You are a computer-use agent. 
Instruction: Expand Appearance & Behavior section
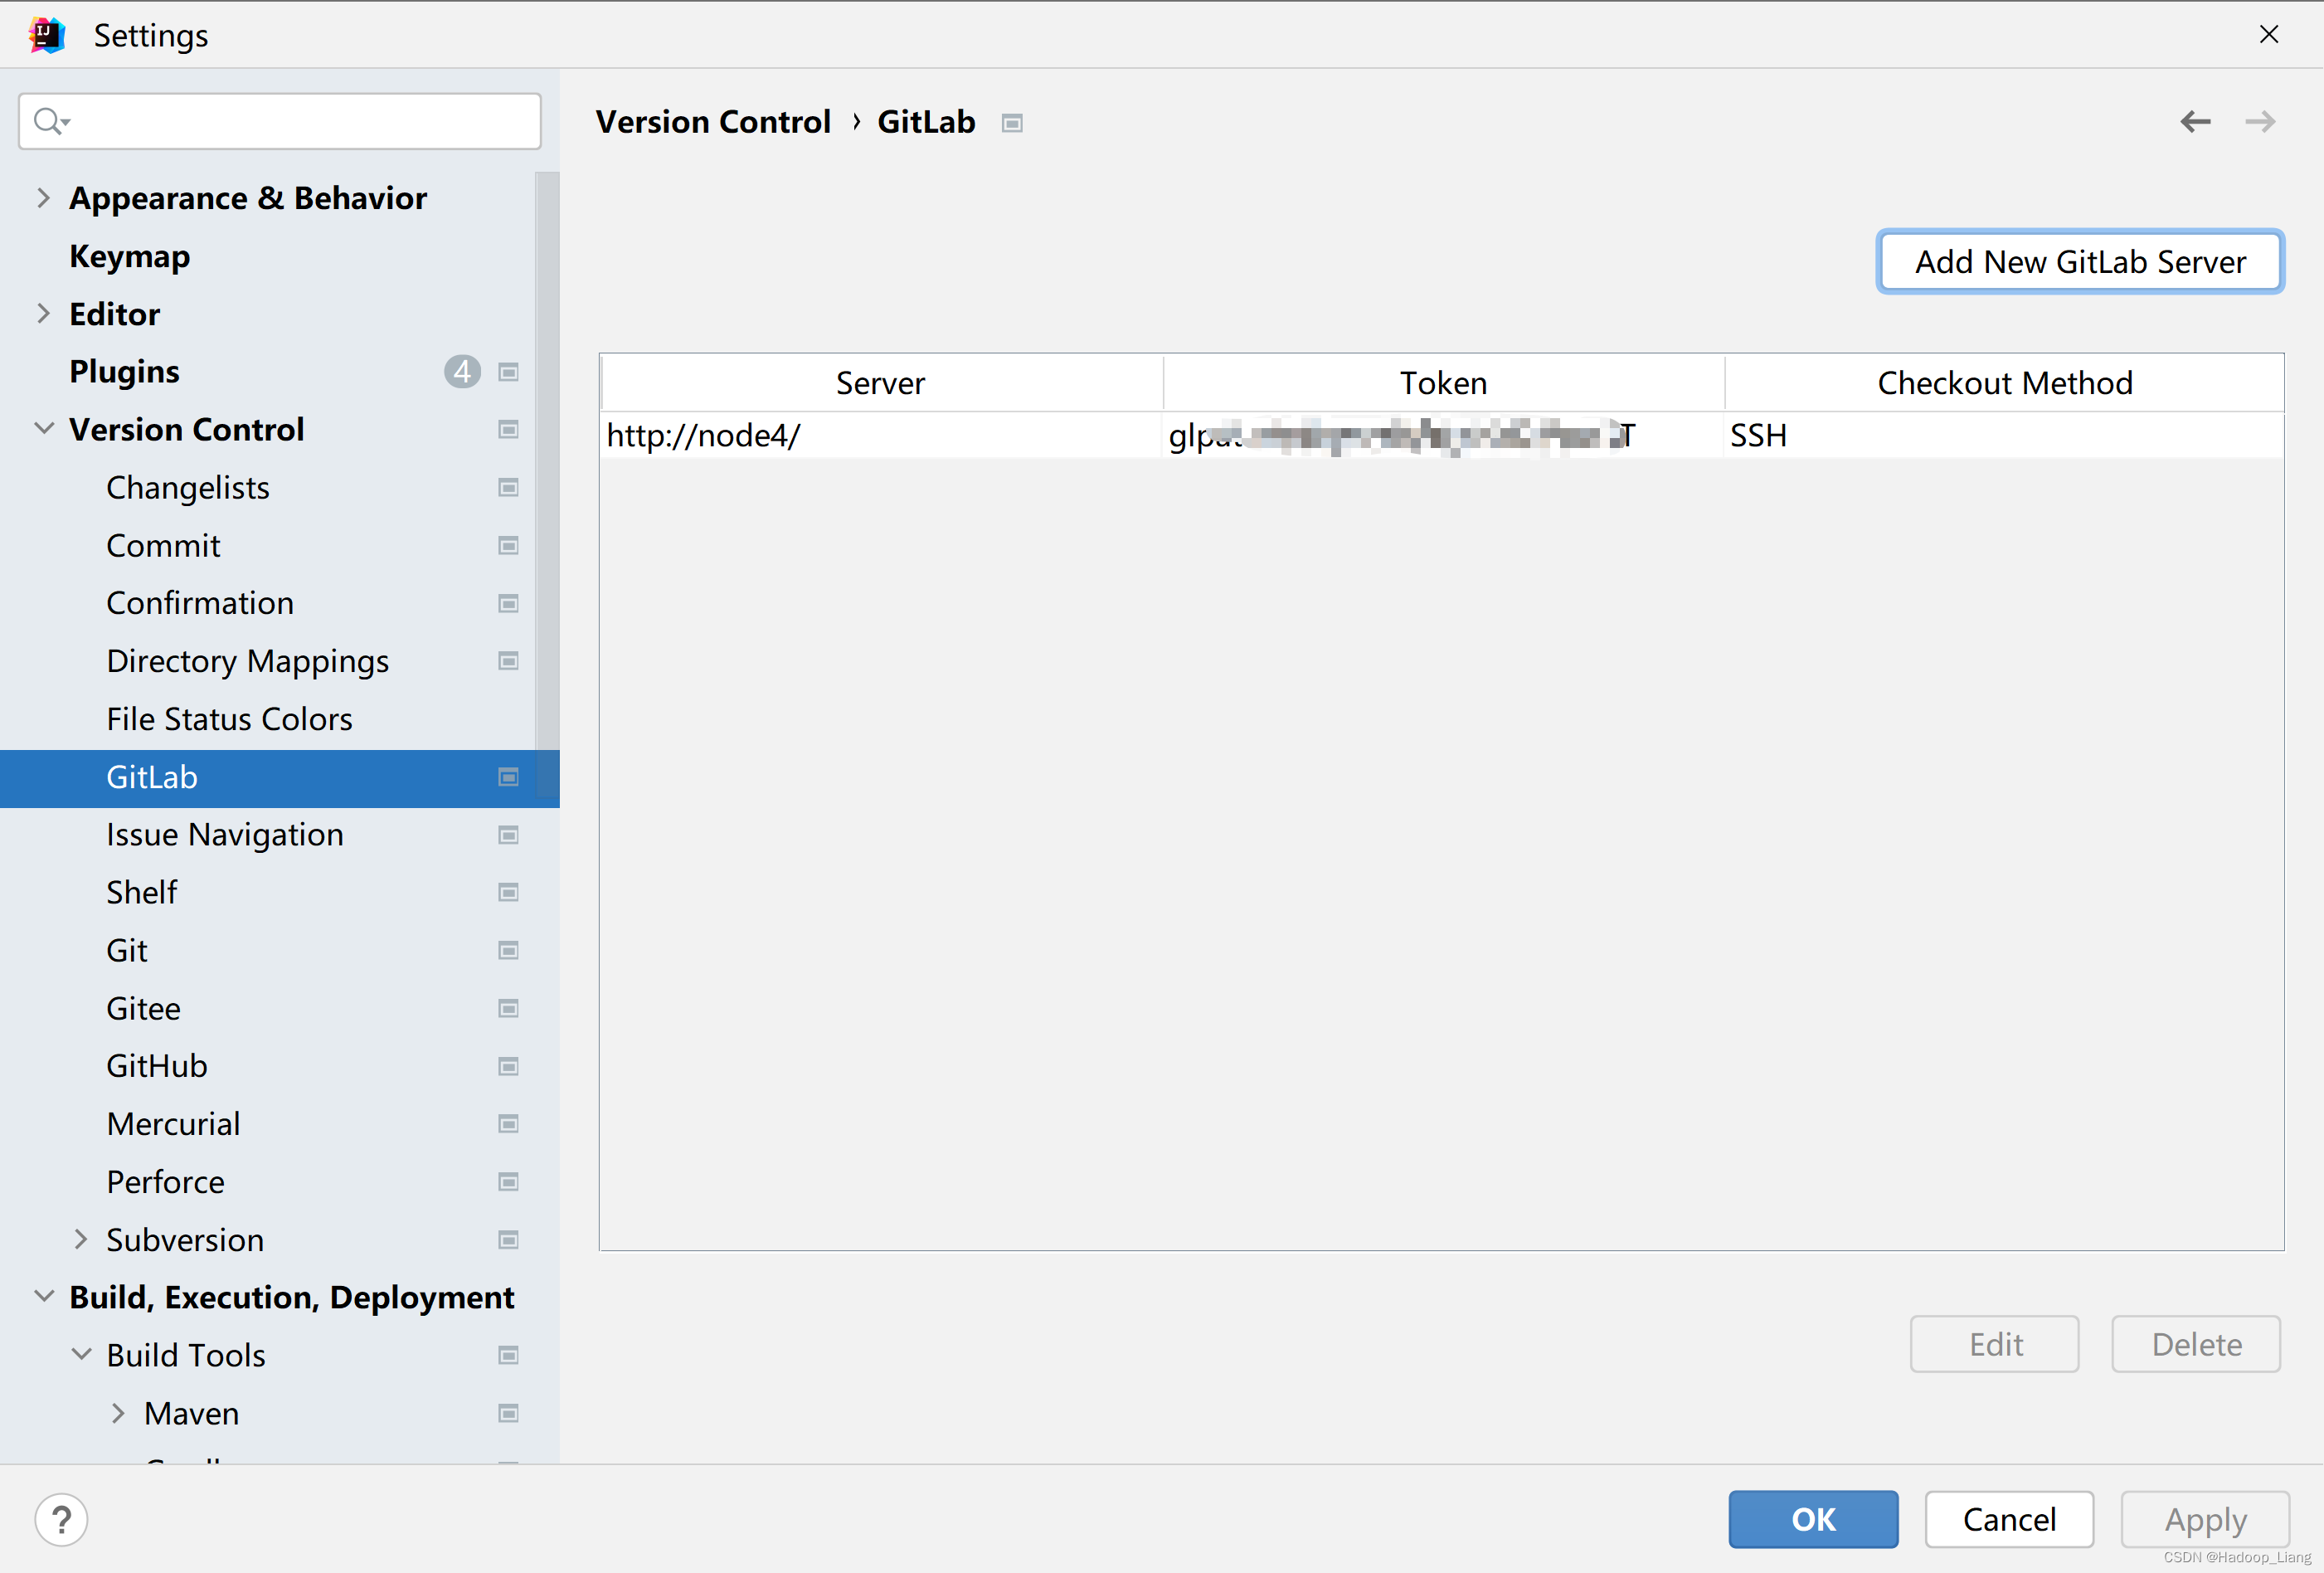click(x=43, y=198)
